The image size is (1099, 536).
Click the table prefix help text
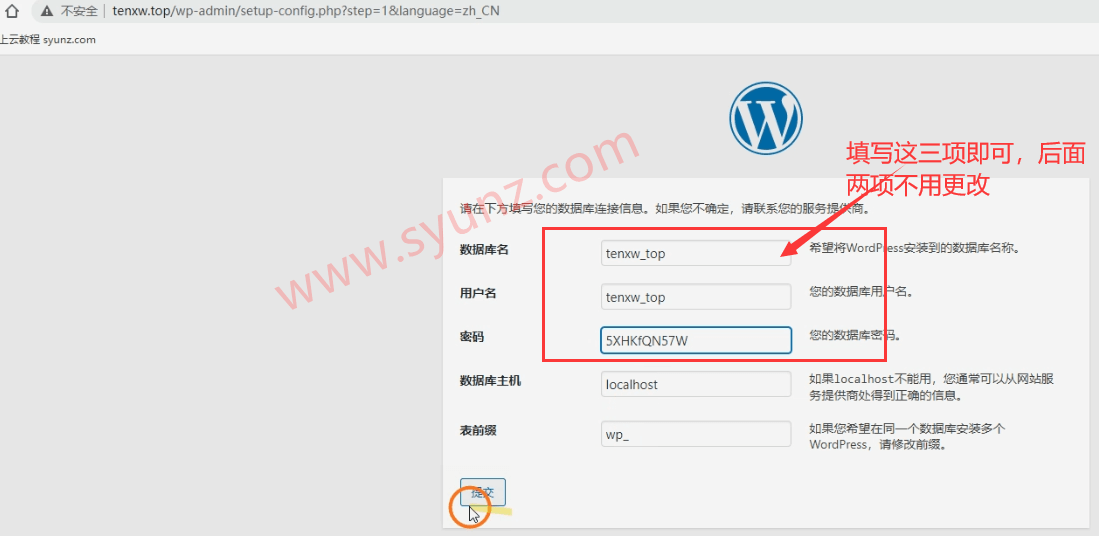[908, 436]
